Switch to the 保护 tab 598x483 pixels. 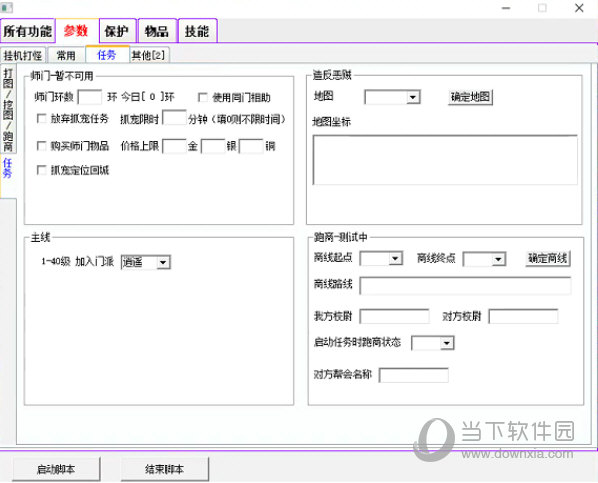[x=117, y=31]
